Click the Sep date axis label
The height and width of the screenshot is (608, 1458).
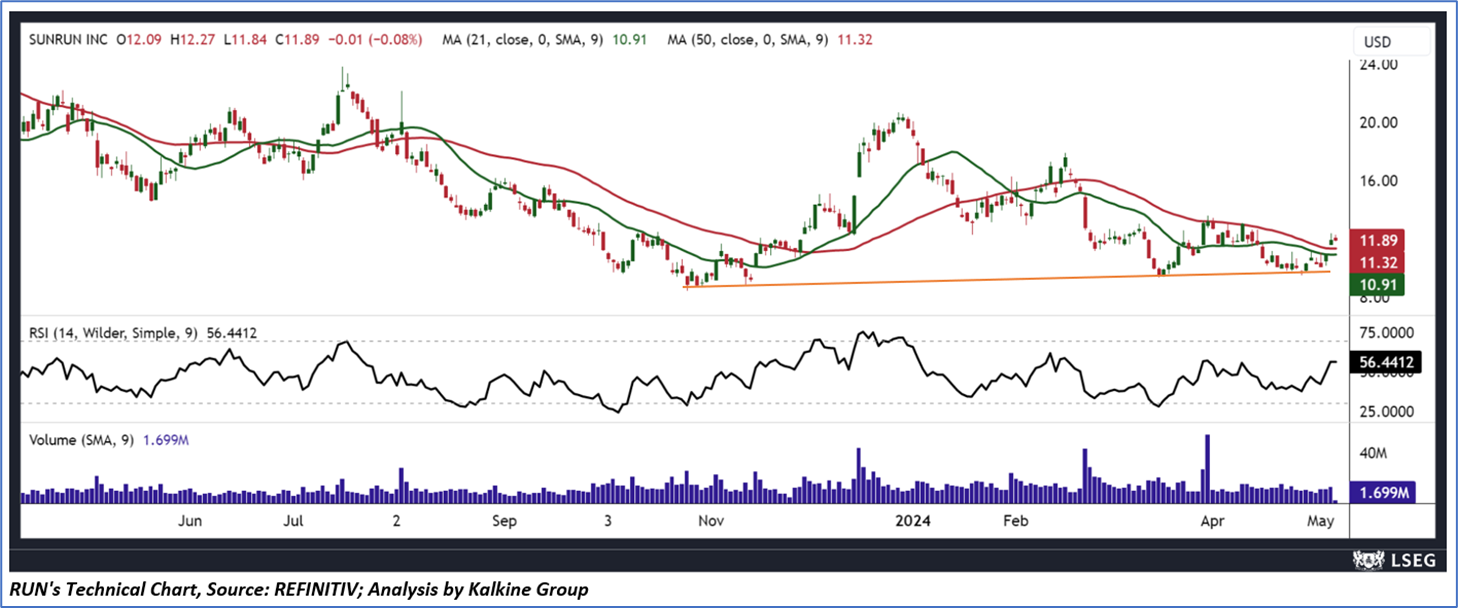coord(504,521)
